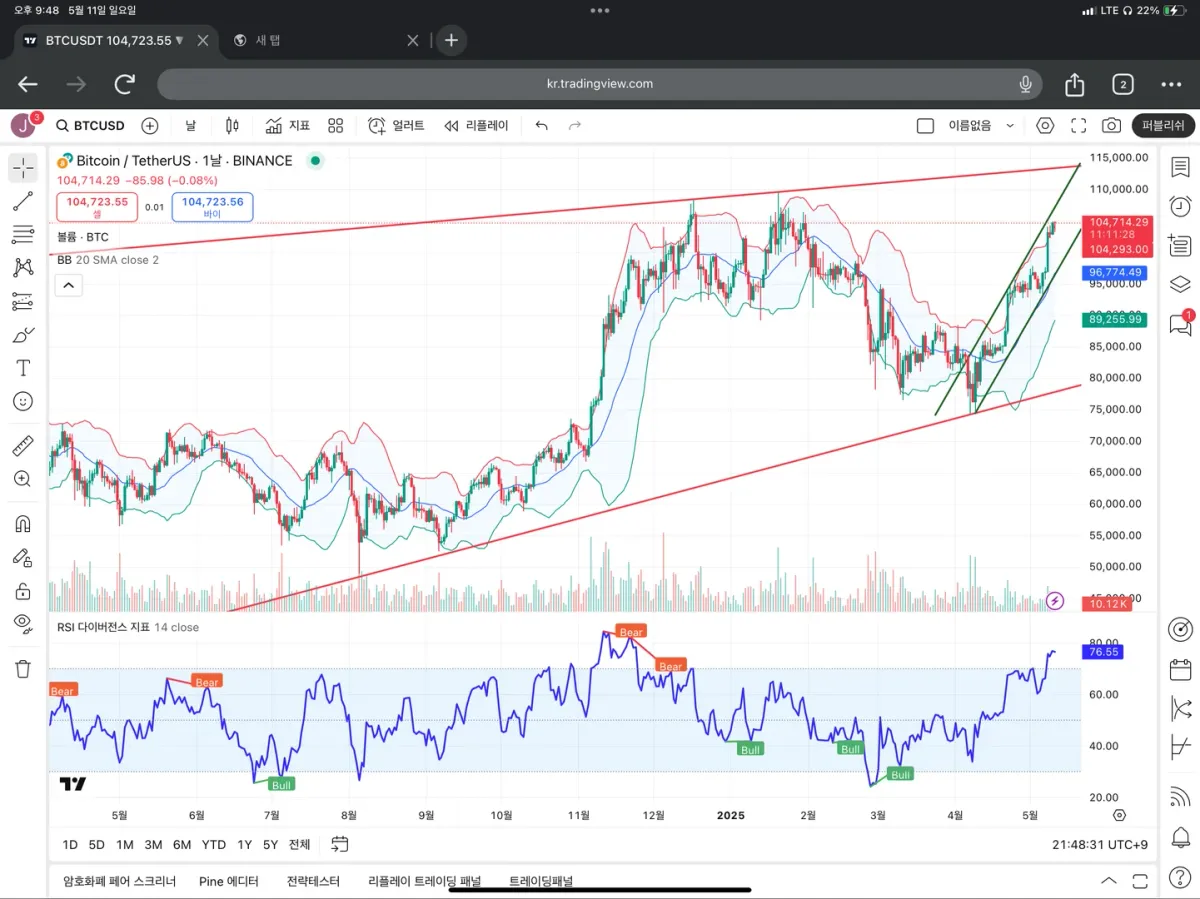1200x899 pixels.
Task: Enter fullscreen mode for the chart
Action: [1078, 126]
